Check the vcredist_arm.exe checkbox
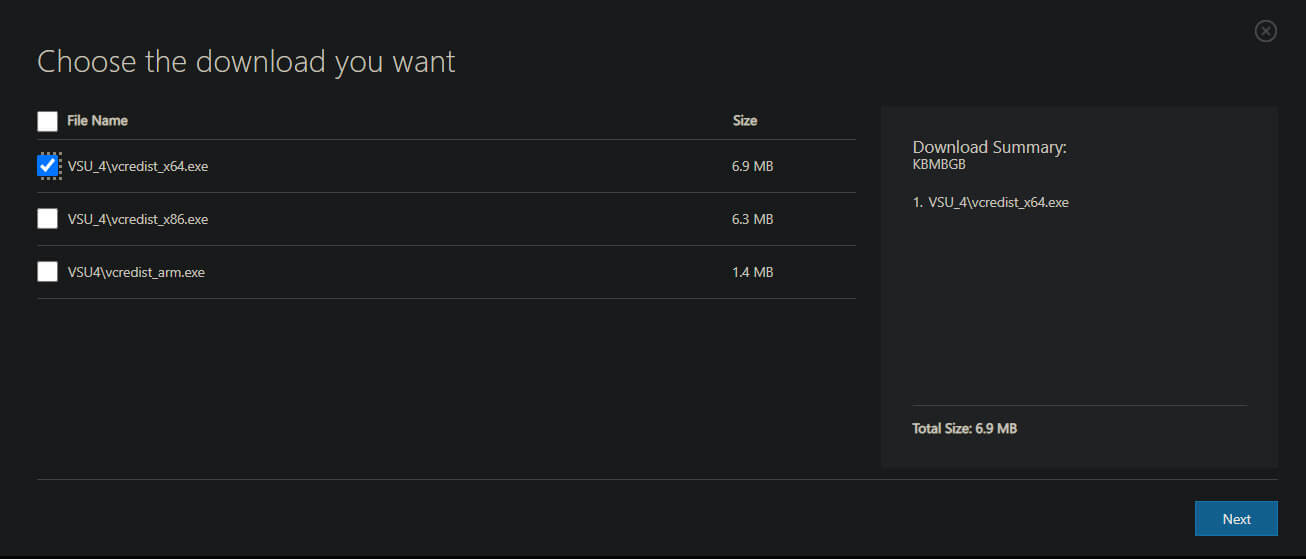Viewport: 1306px width, 559px height. tap(47, 272)
